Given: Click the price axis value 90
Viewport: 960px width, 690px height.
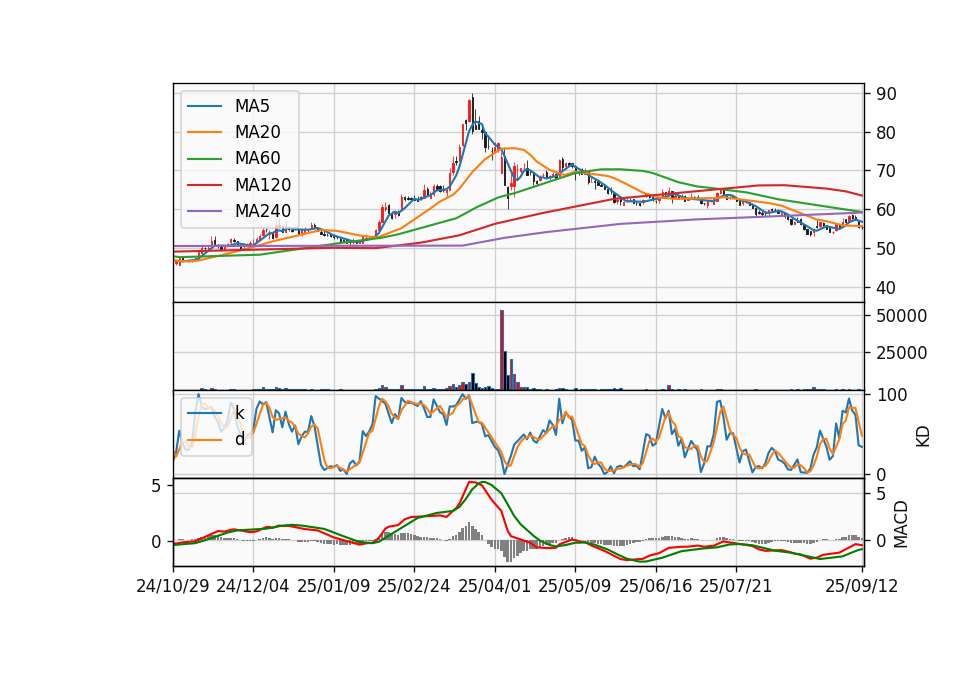Looking at the screenshot, I should (x=887, y=94).
